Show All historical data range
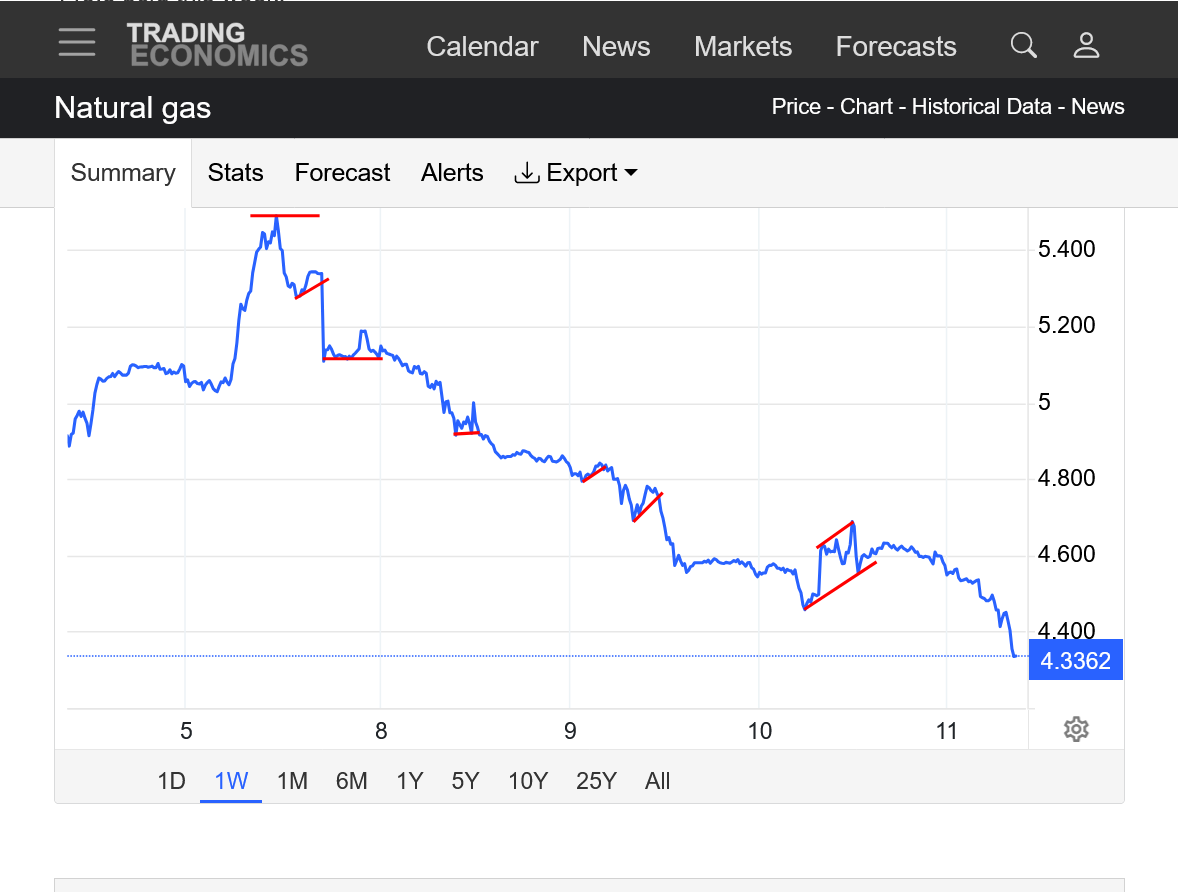This screenshot has width=1178, height=892. [x=657, y=781]
